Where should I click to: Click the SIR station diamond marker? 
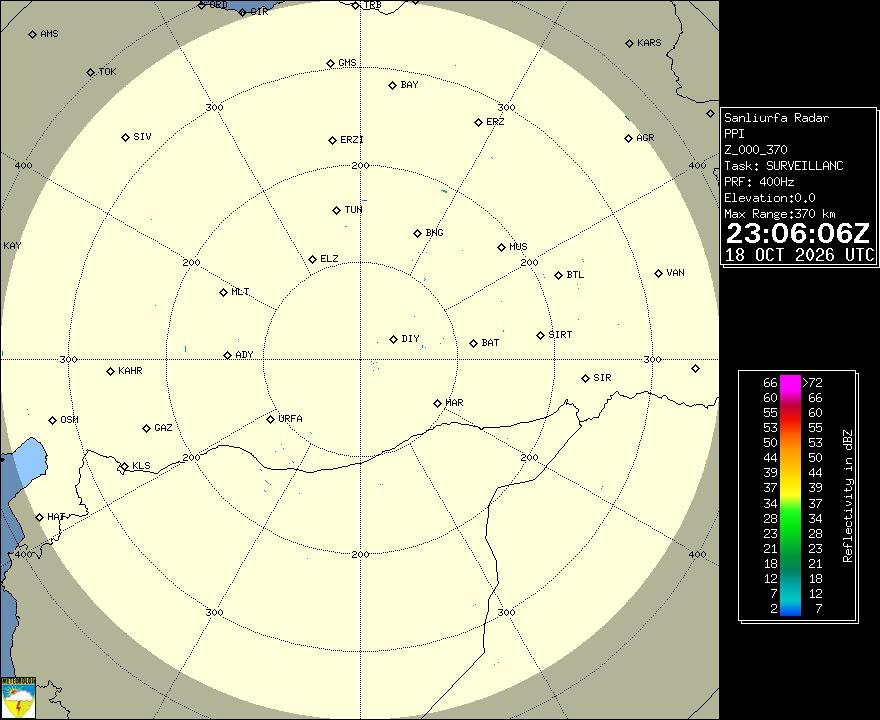pos(585,379)
